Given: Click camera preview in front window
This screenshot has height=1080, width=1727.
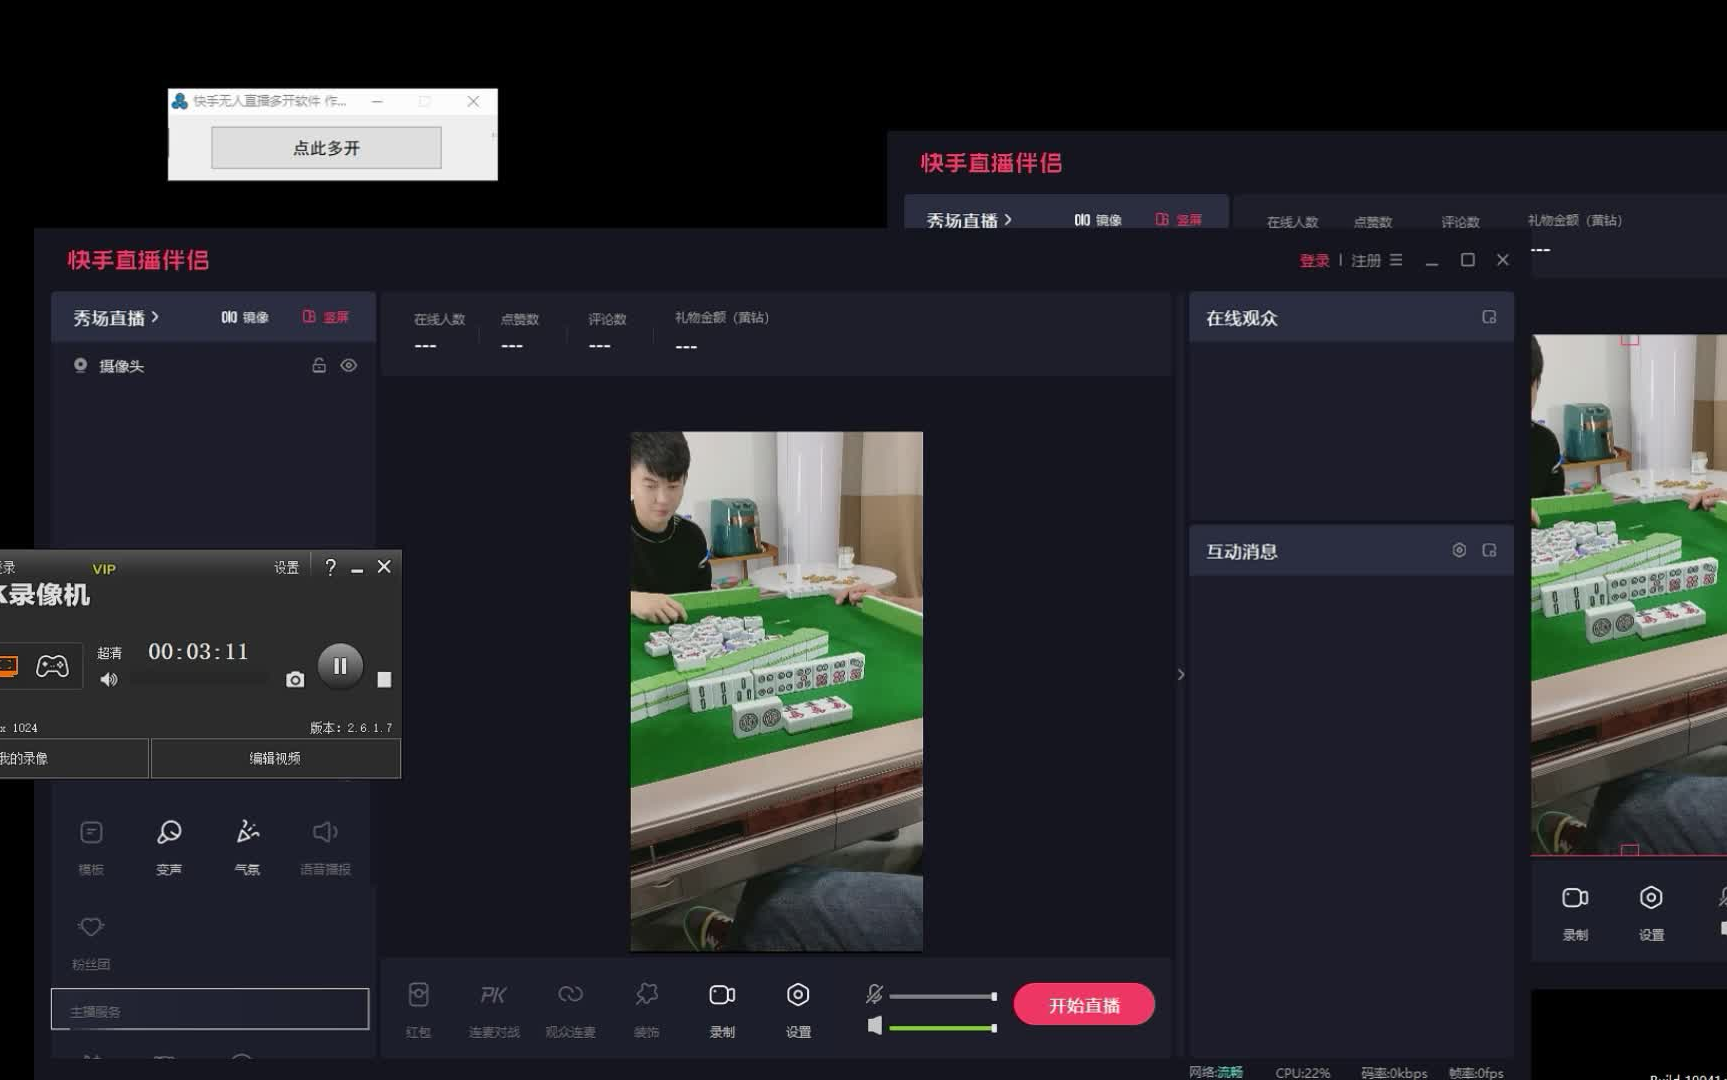Looking at the screenshot, I should tap(776, 691).
